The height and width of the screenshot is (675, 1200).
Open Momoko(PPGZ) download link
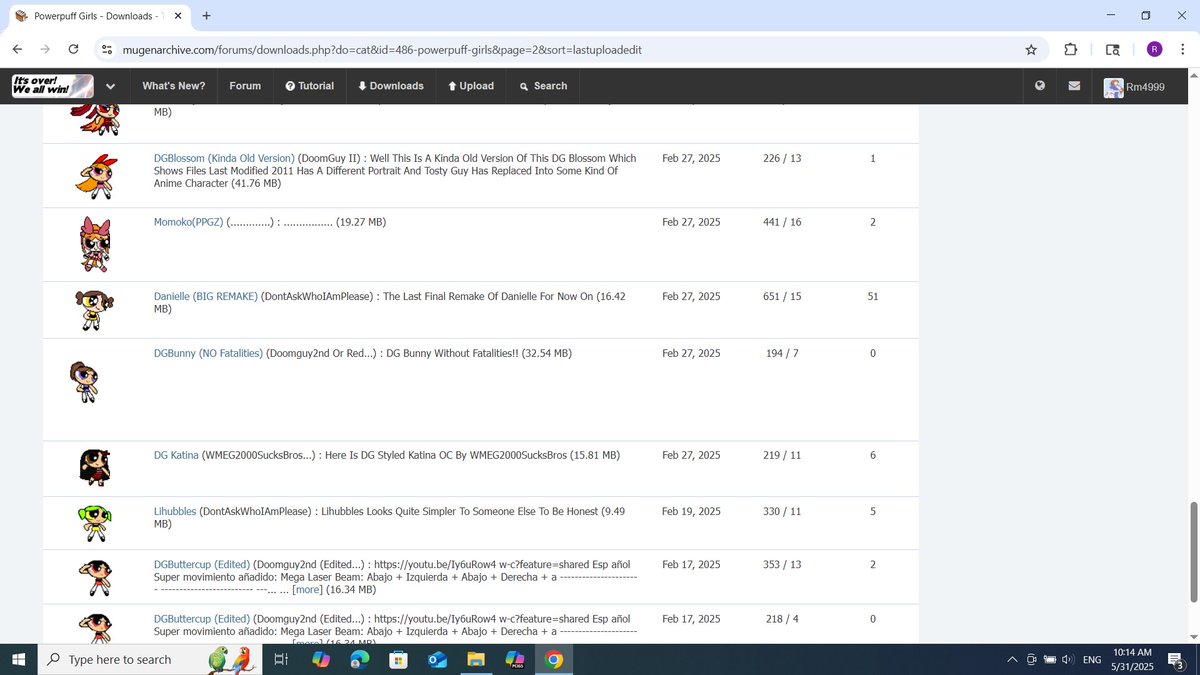pyautogui.click(x=189, y=222)
